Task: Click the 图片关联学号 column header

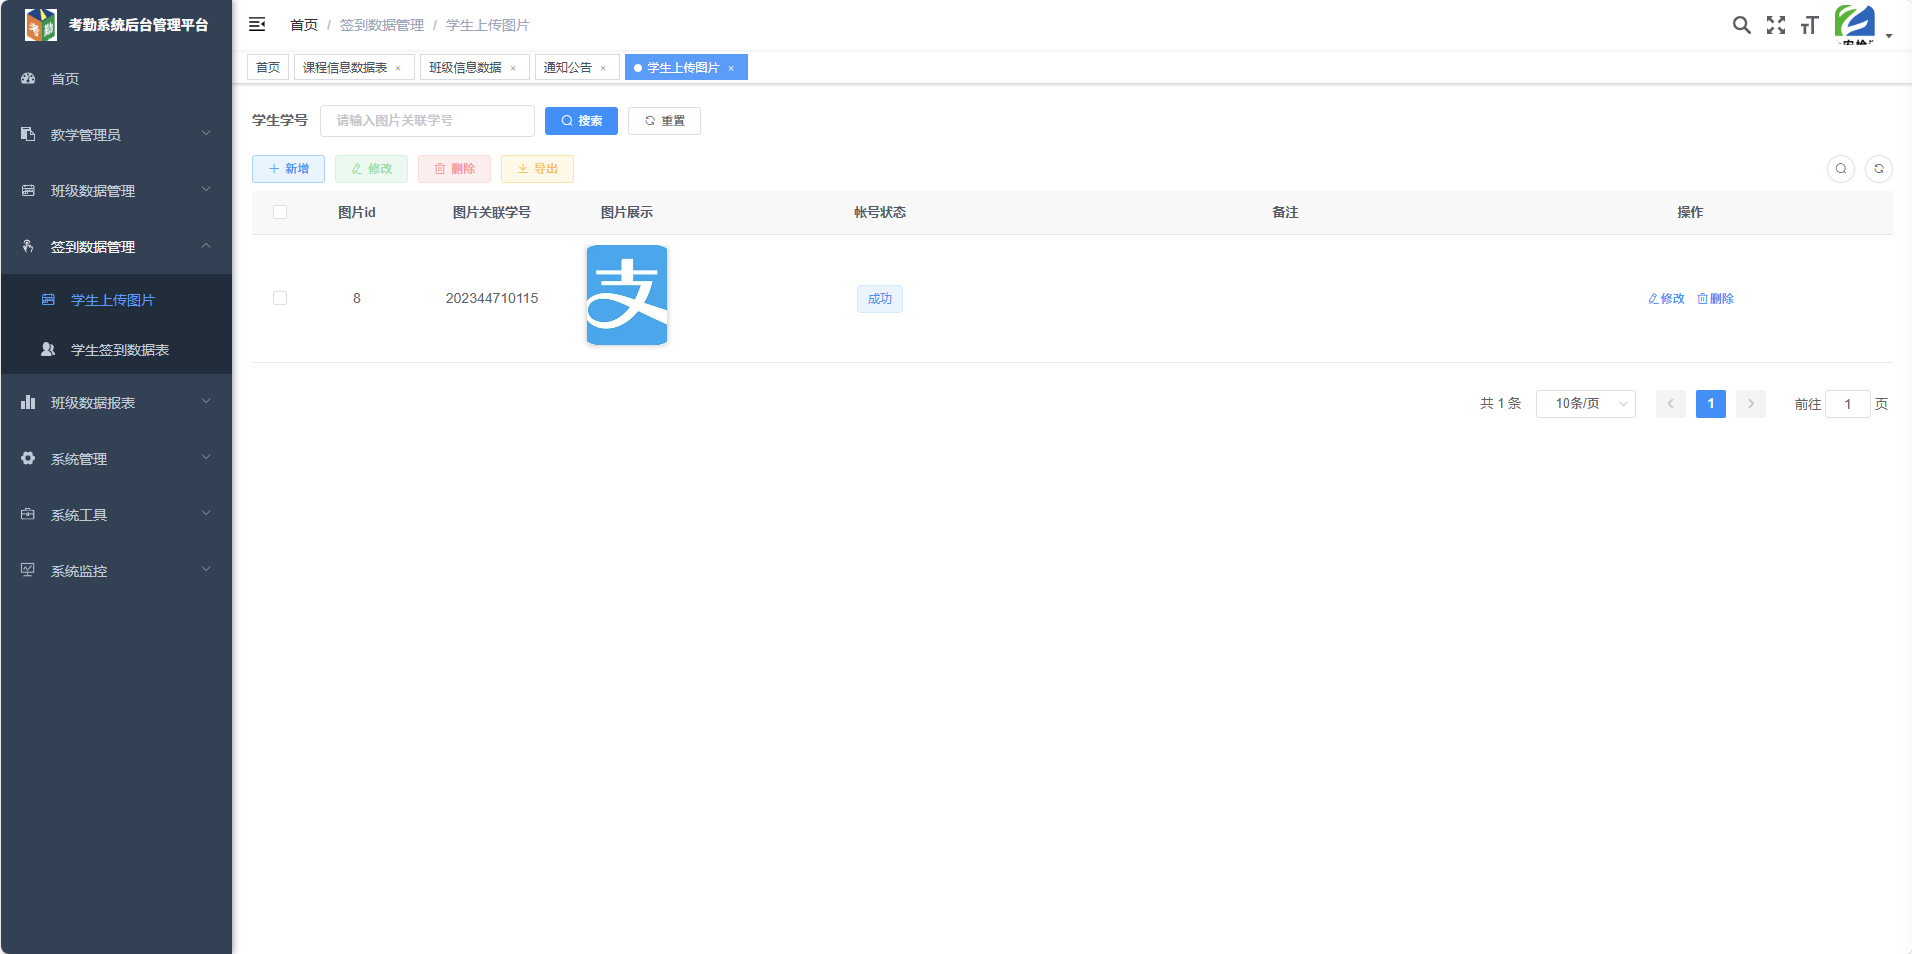Action: tap(492, 212)
